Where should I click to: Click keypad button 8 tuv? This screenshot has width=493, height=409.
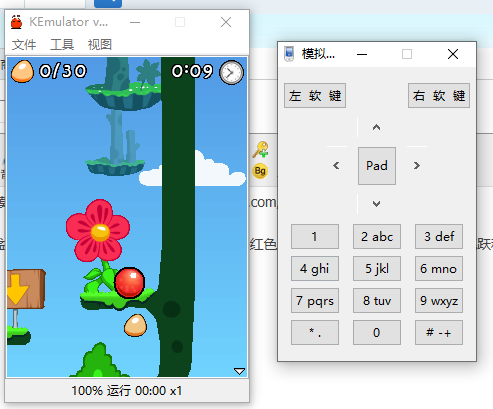[377, 300]
